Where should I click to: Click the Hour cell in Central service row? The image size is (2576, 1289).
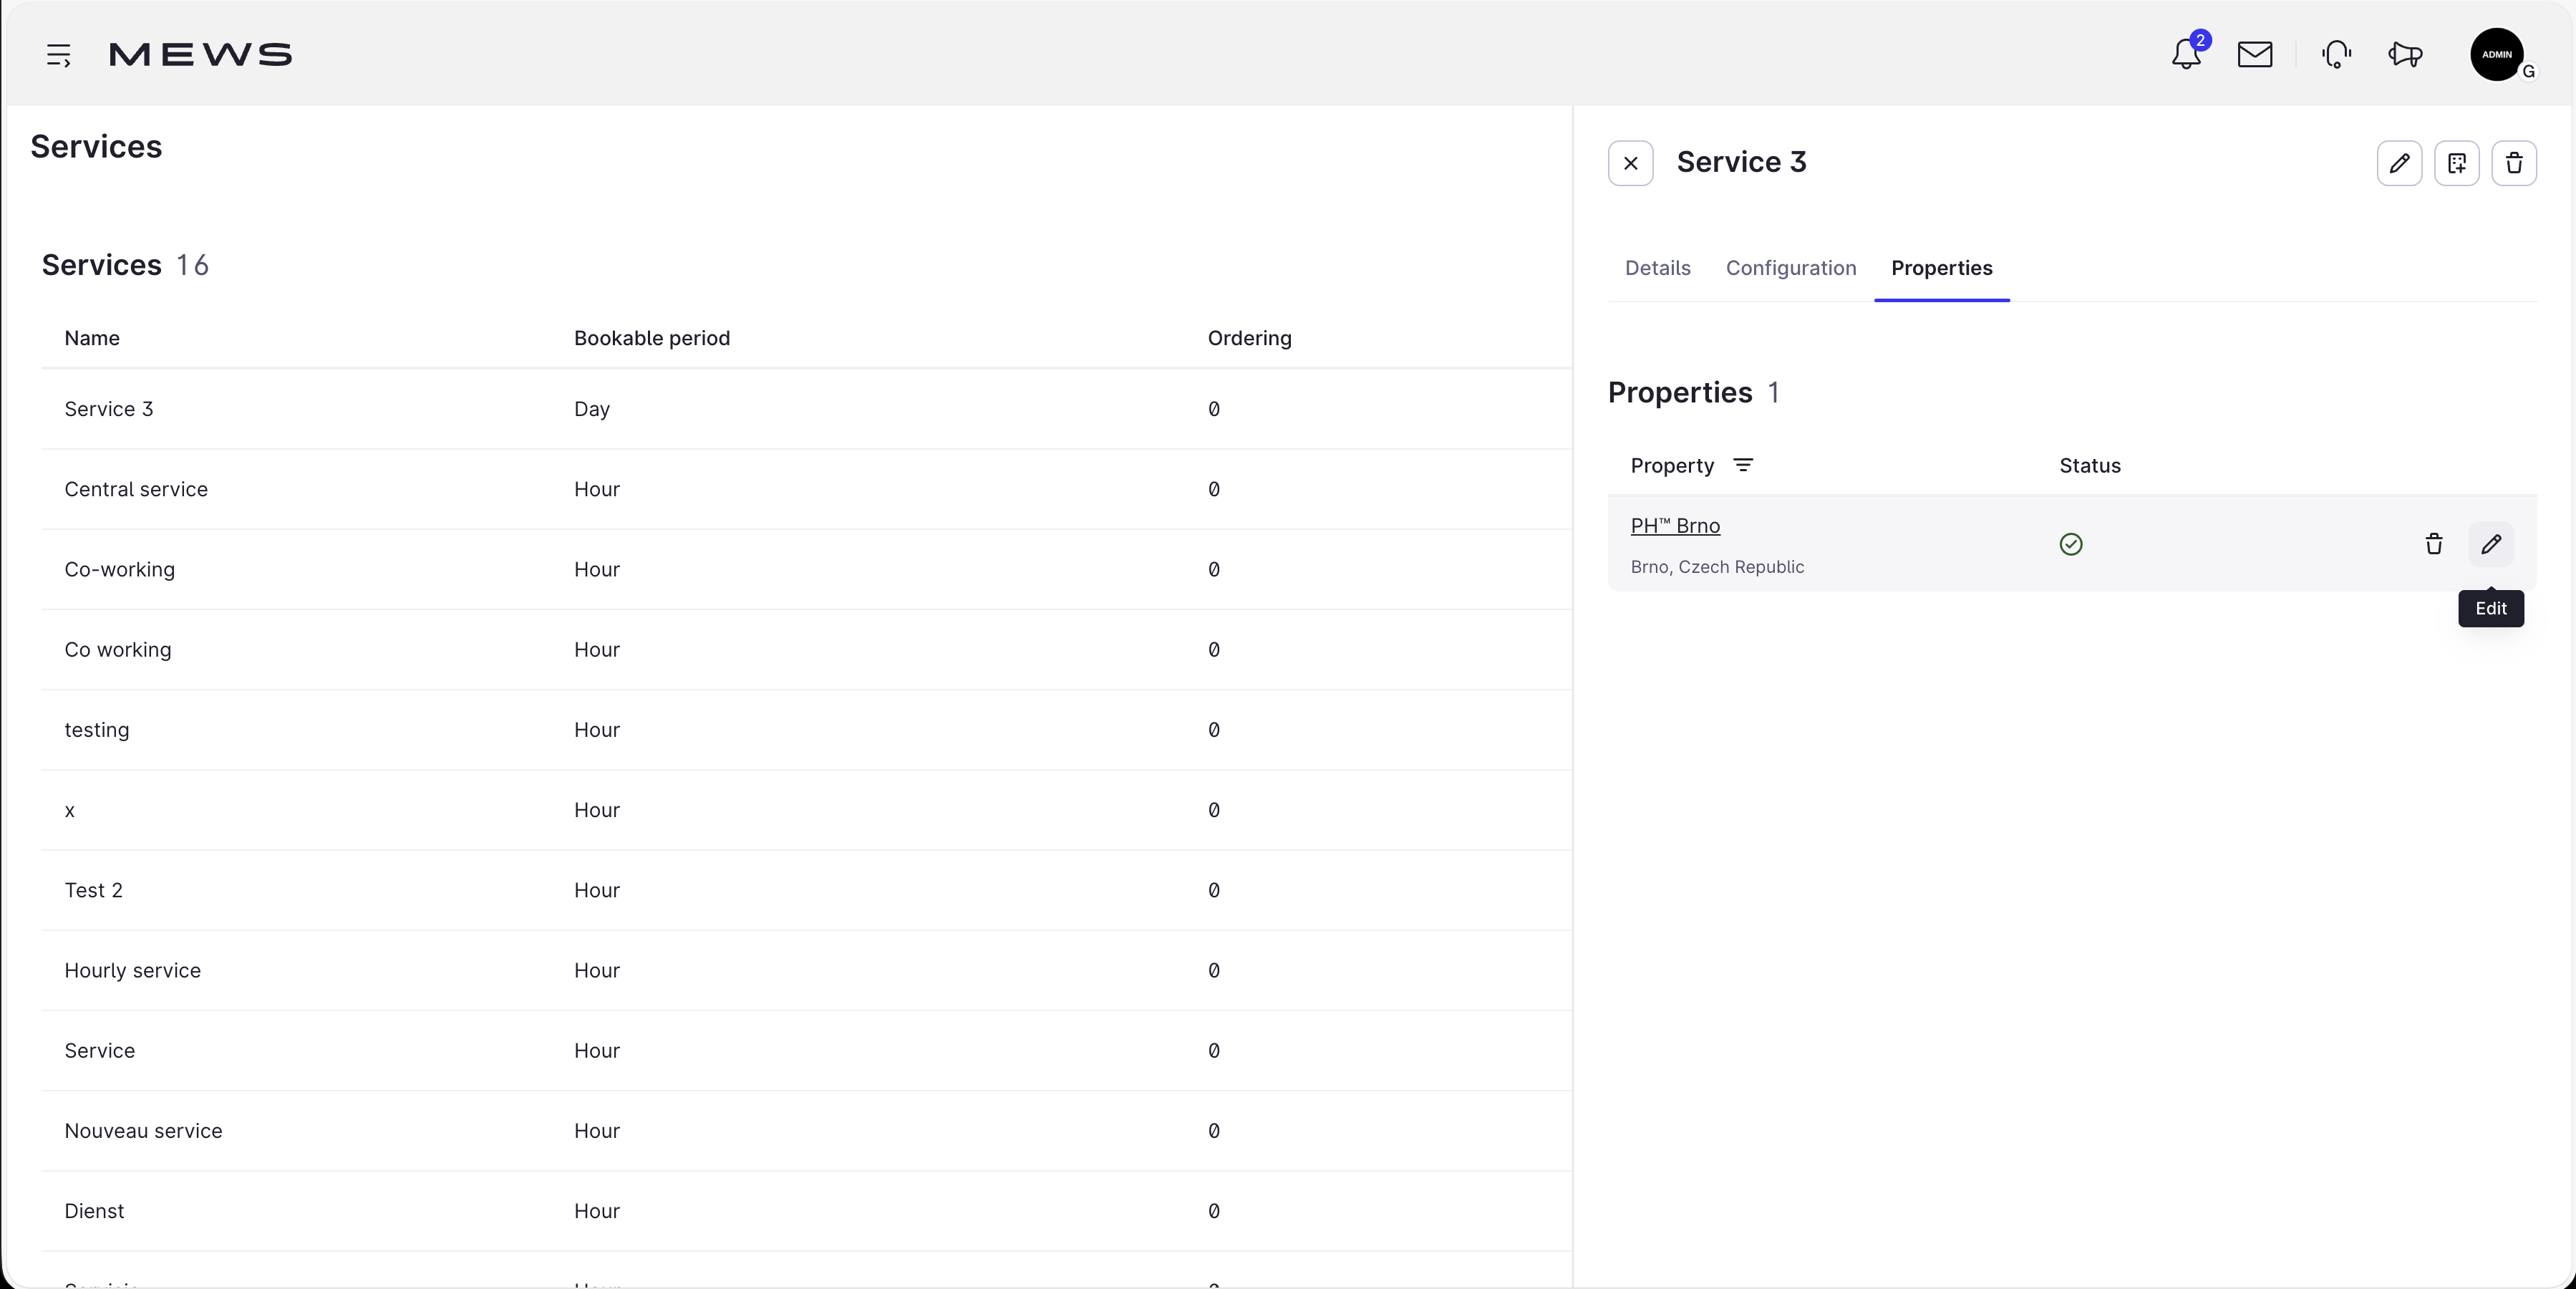[x=597, y=489]
